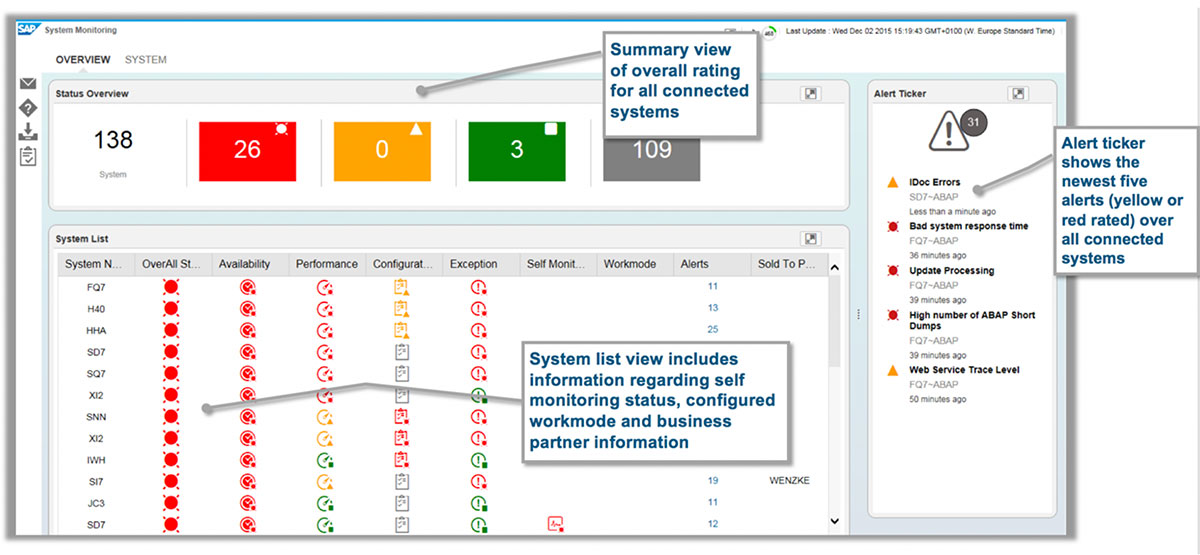Image resolution: width=1200 pixels, height=555 pixels.
Task: Click HHA exception status icon
Action: (479, 330)
